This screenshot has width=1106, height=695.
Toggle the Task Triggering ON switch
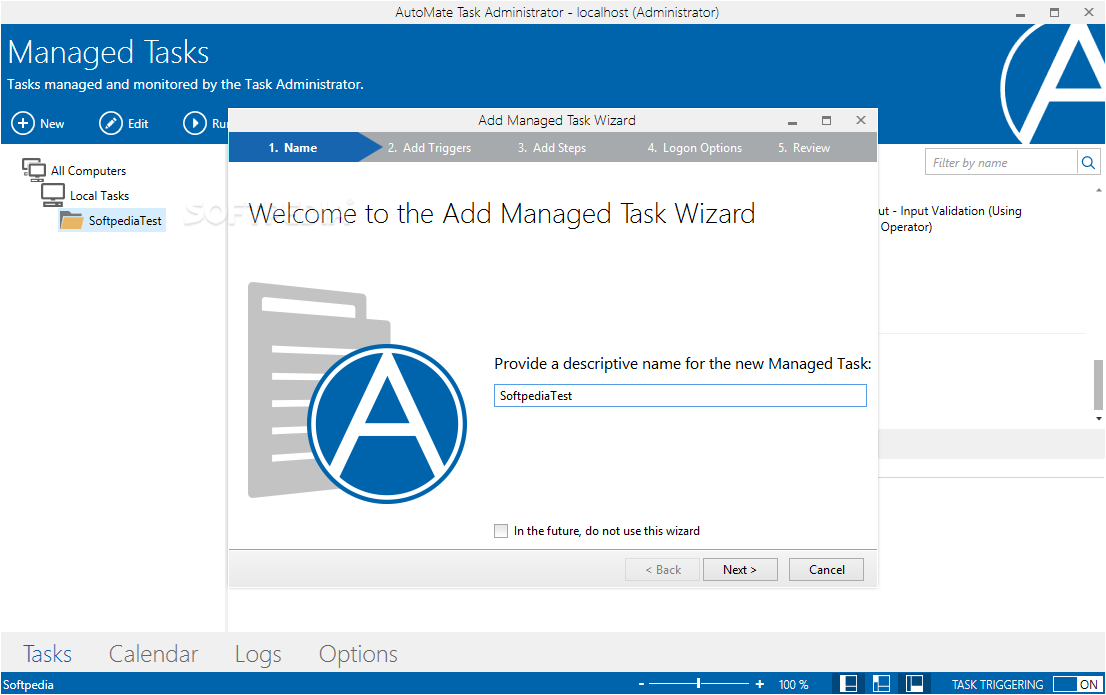pyautogui.click(x=1076, y=684)
